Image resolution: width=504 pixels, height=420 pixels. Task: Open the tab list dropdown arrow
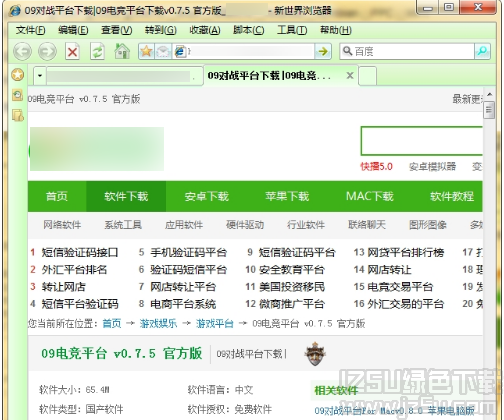pos(40,76)
